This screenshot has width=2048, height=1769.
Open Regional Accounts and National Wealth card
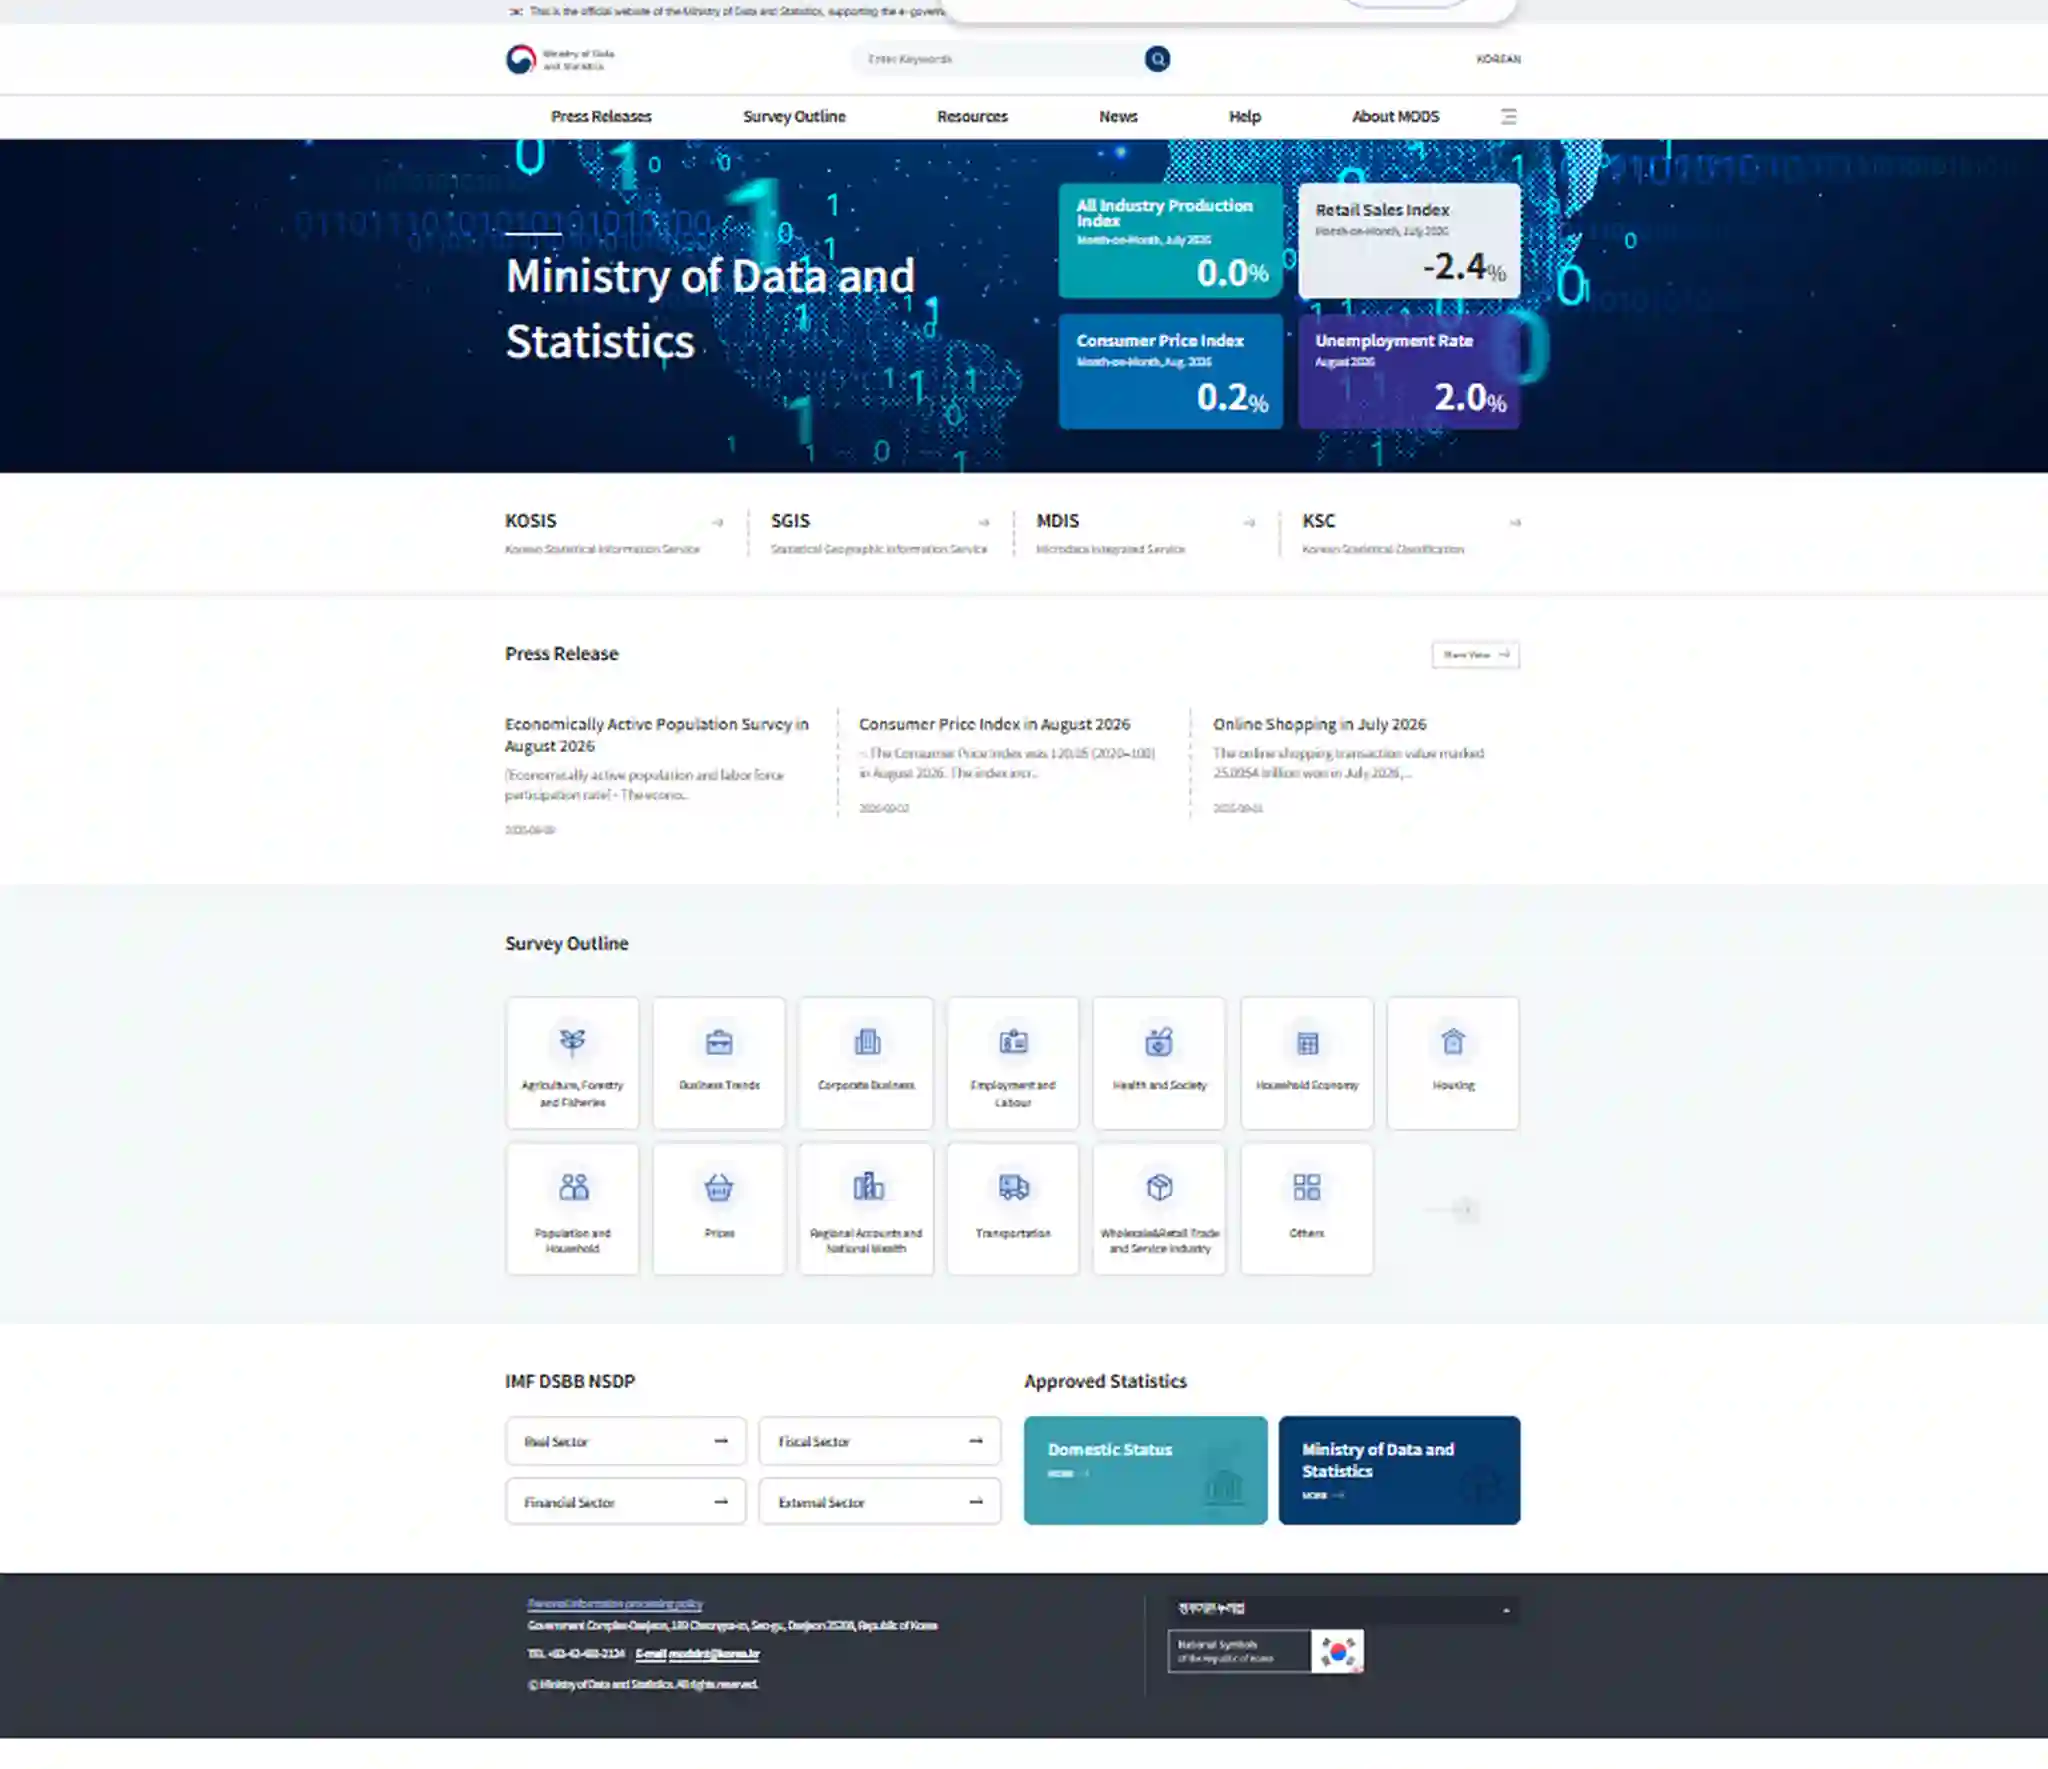(x=866, y=1209)
